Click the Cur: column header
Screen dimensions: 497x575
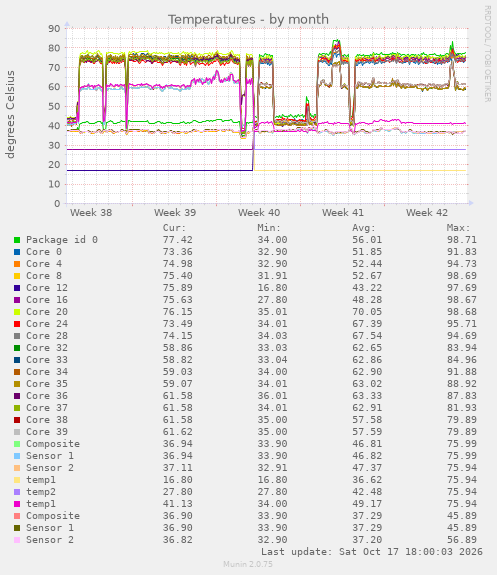coord(175,228)
